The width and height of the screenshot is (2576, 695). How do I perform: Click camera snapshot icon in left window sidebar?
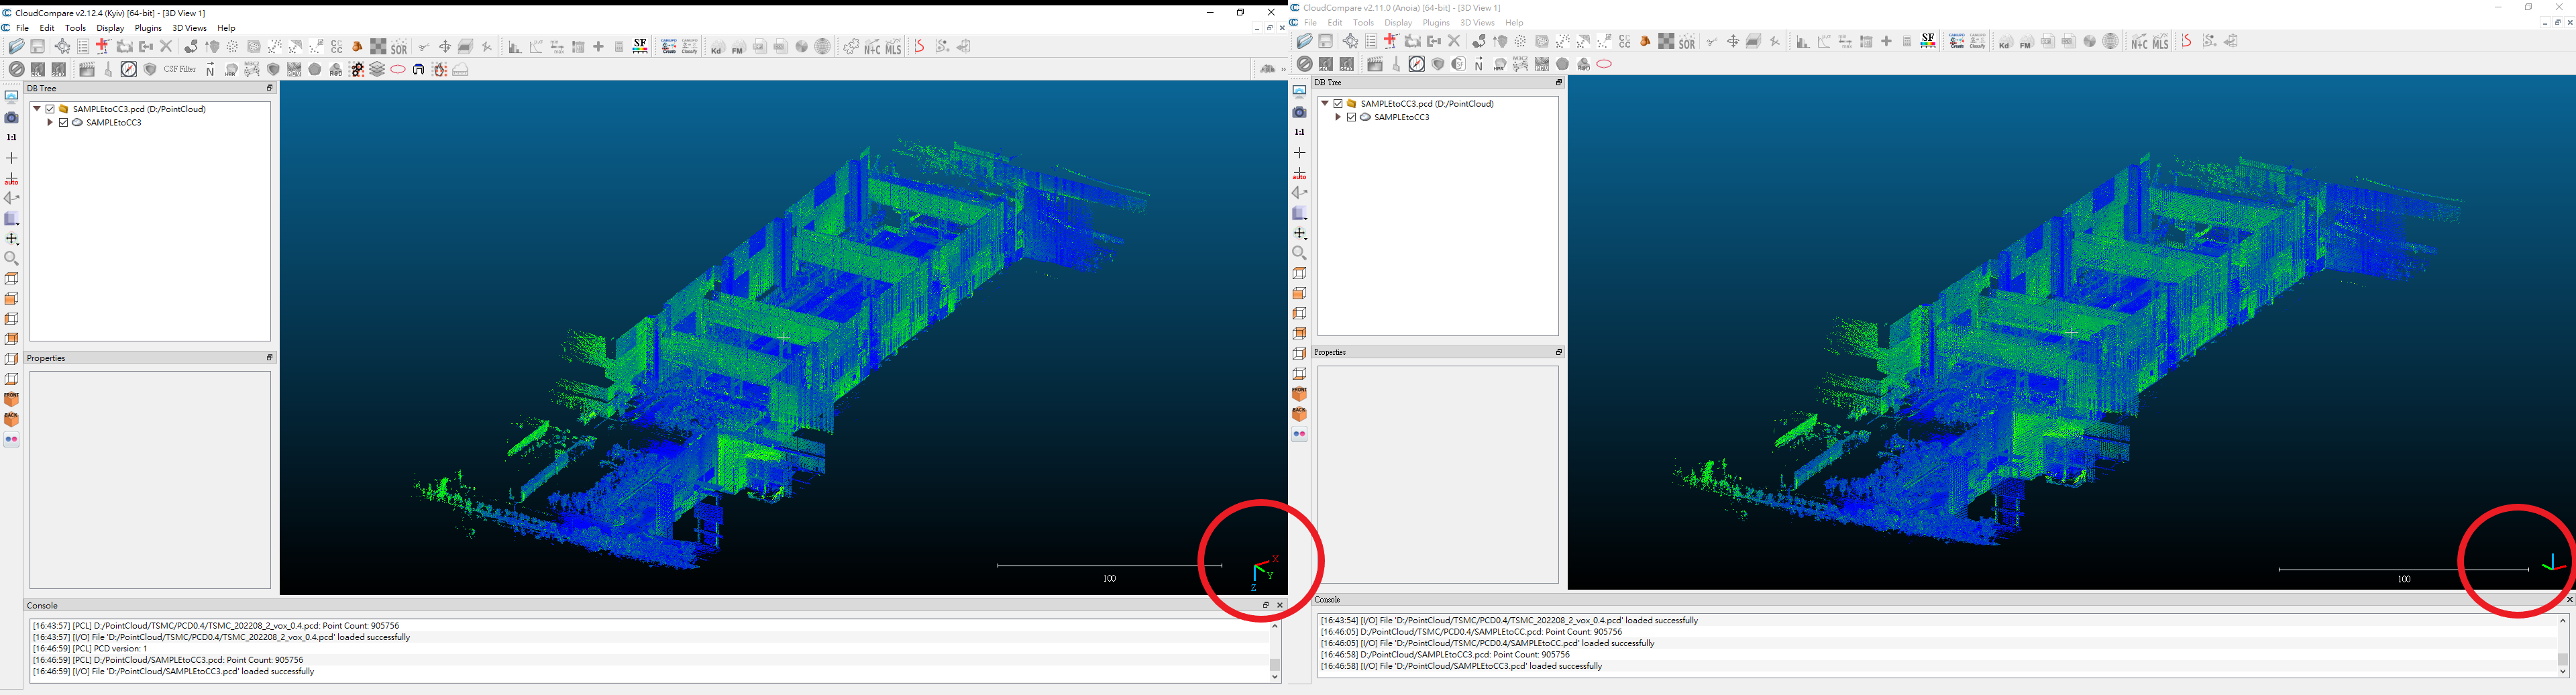point(12,118)
